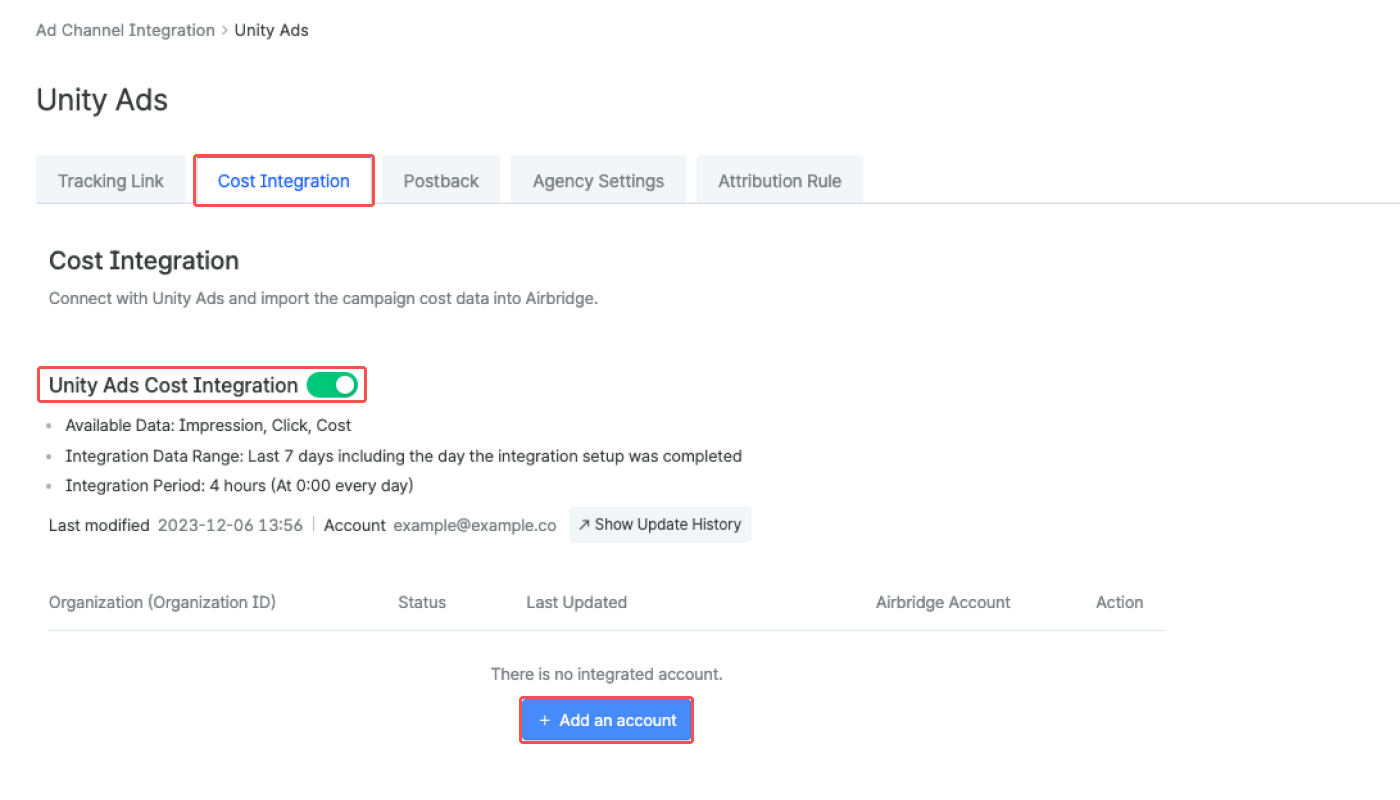The width and height of the screenshot is (1400, 800).
Task: Click the Organization (Organization ID) column header
Action: coord(162,602)
